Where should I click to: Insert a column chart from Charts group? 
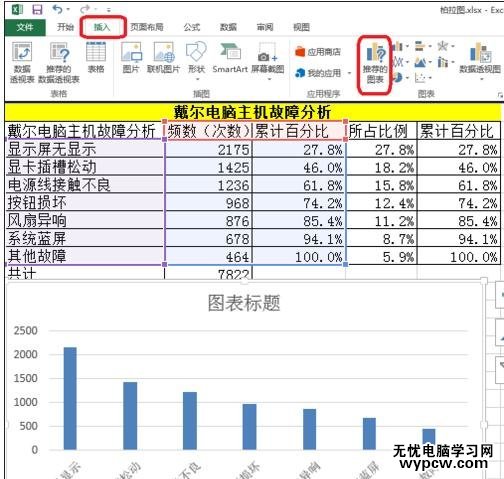pos(397,46)
